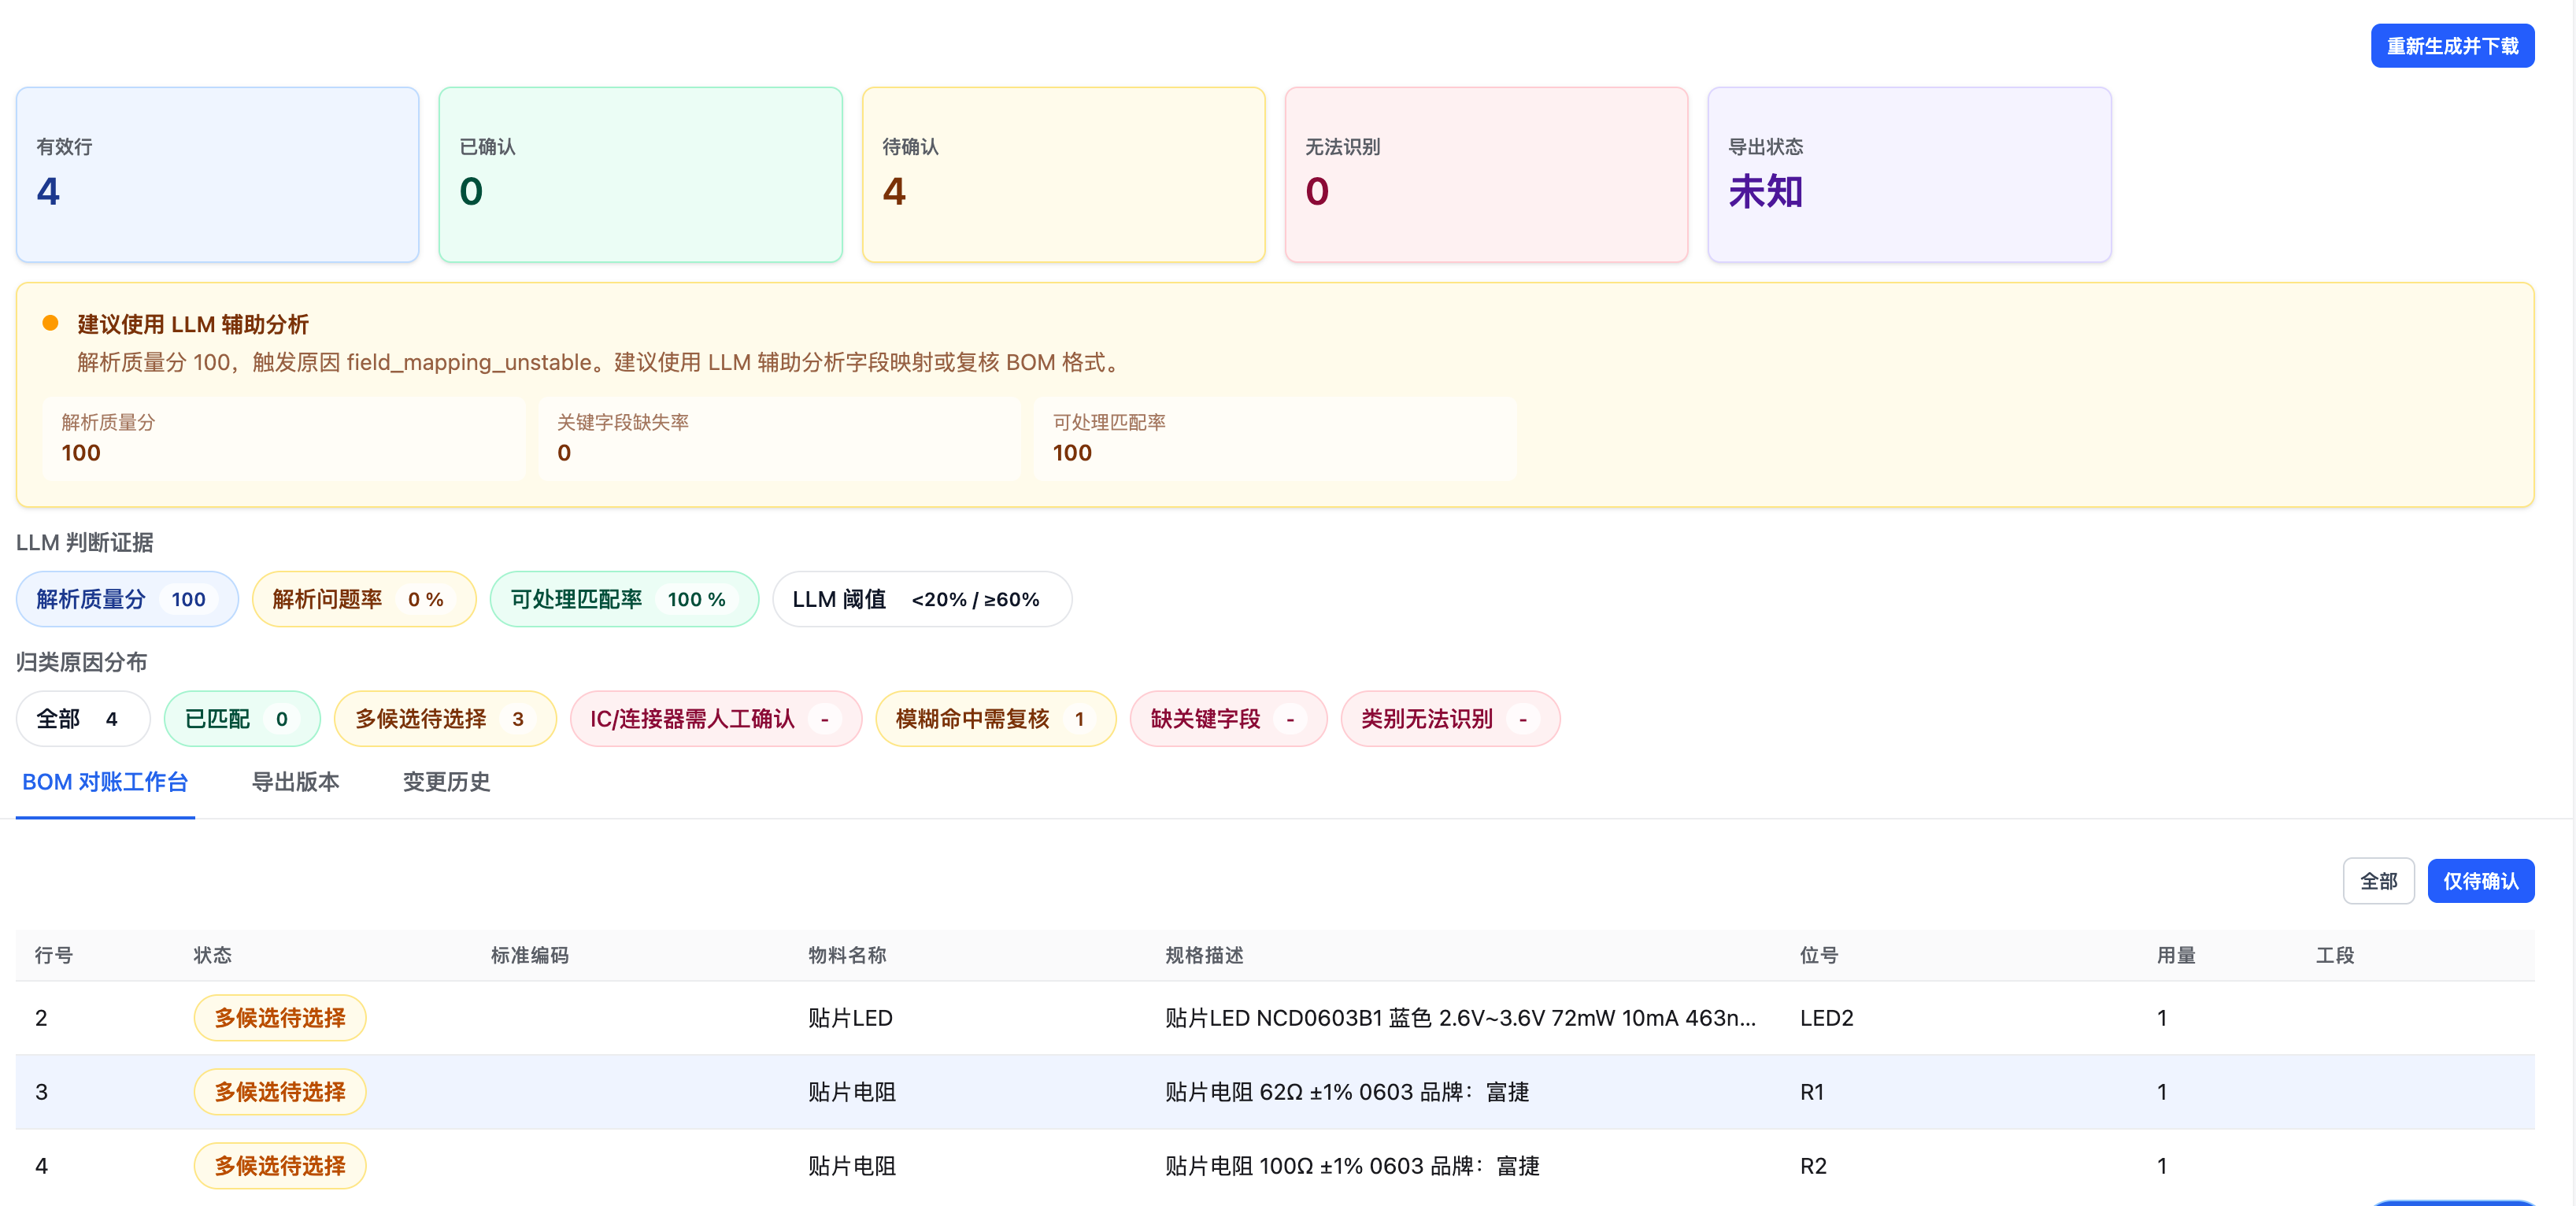
Task: Select 贴片LED NCD0603B1 spec description cell
Action: pyautogui.click(x=1460, y=1018)
